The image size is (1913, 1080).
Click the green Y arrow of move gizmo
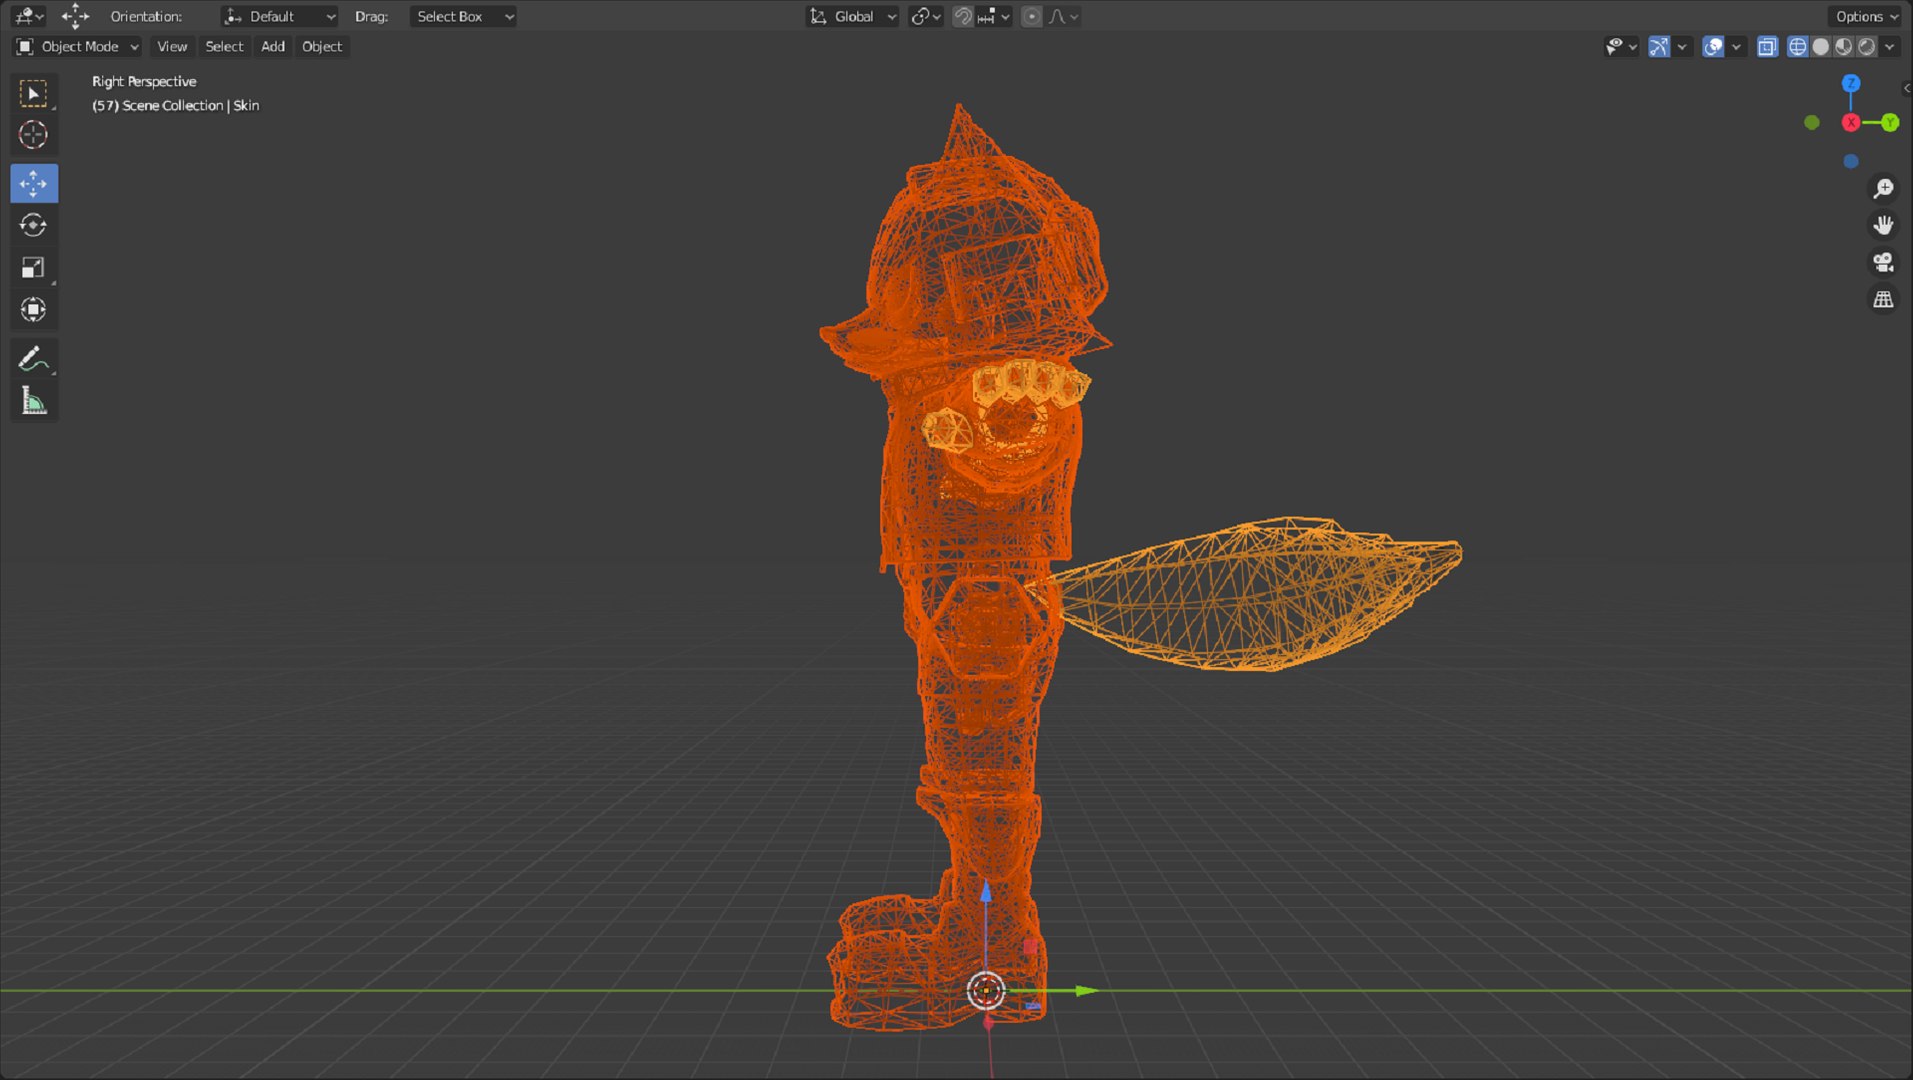click(x=1086, y=990)
